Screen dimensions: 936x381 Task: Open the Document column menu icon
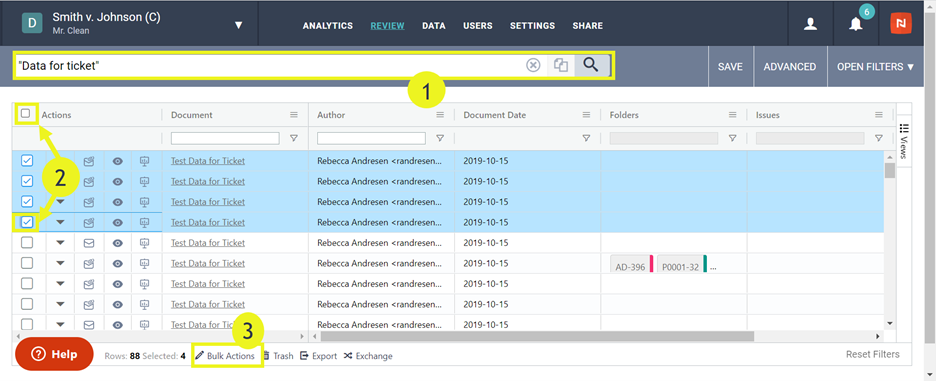pos(294,115)
